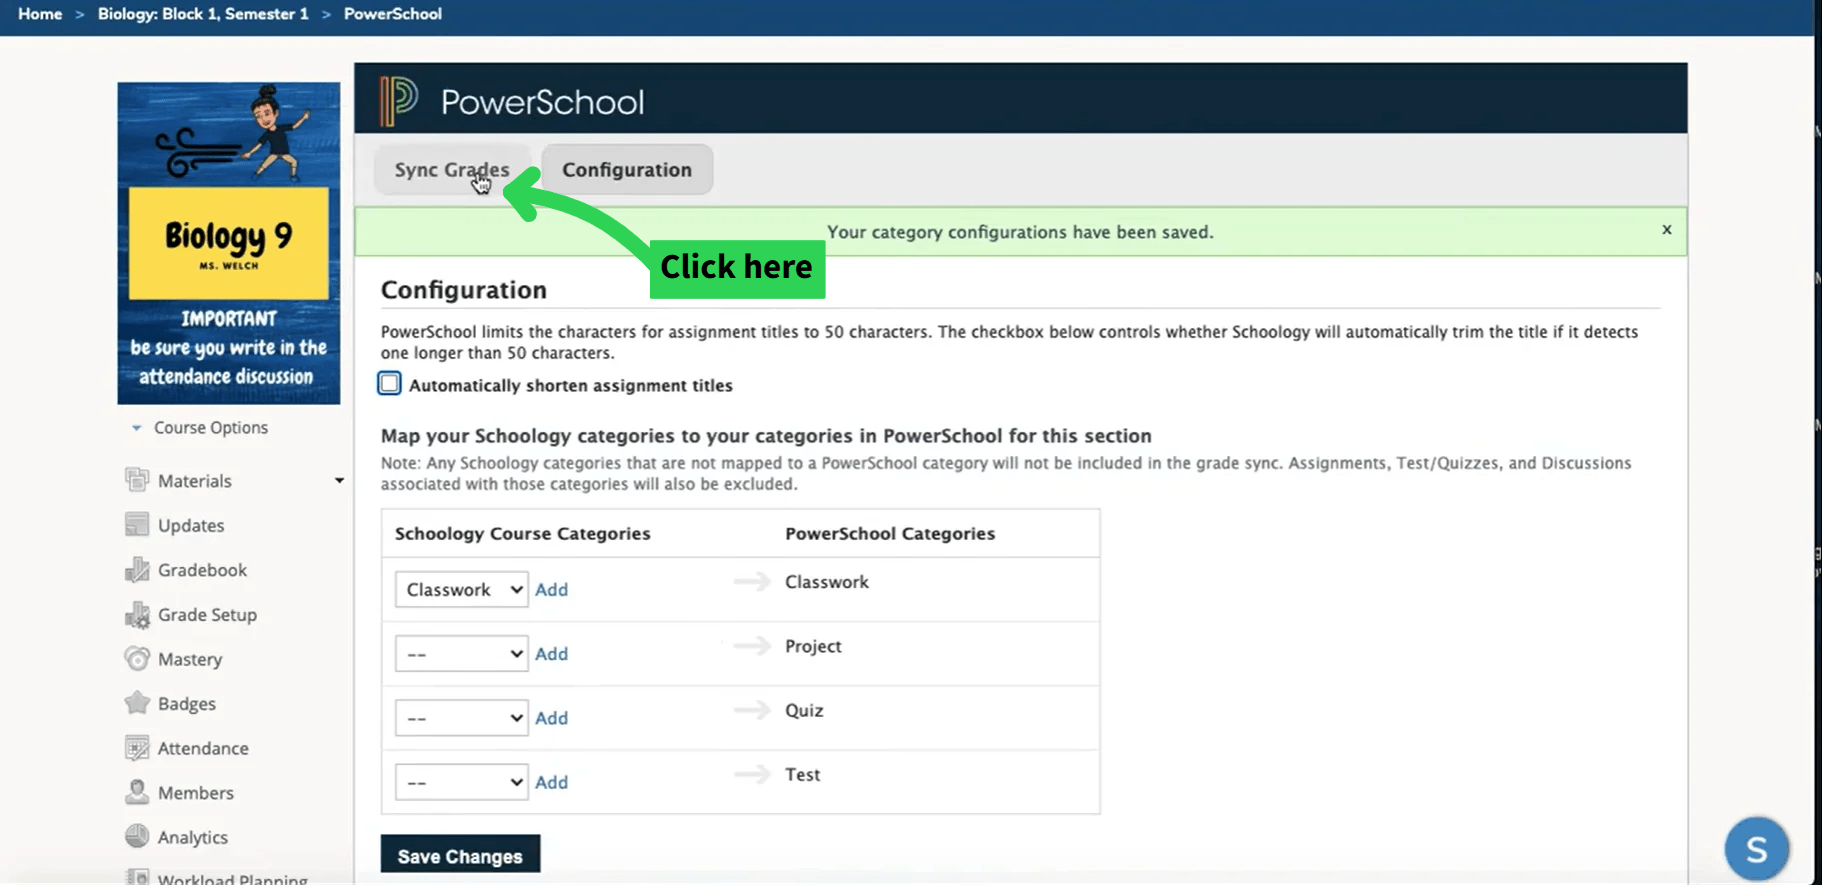This screenshot has width=1822, height=885.
Task: Open the Updates sidebar icon
Action: tap(137, 525)
